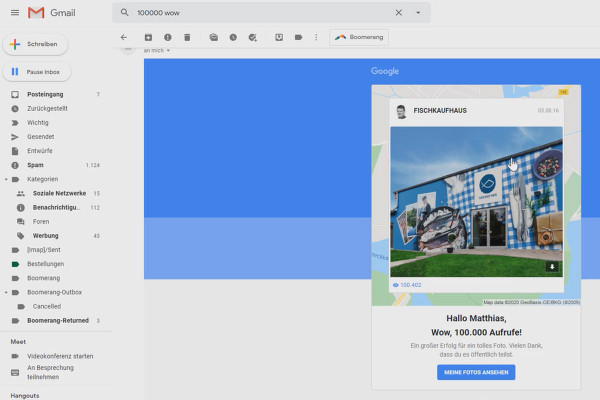The width and height of the screenshot is (600, 400).
Task: Report the email as spam
Action: point(168,37)
